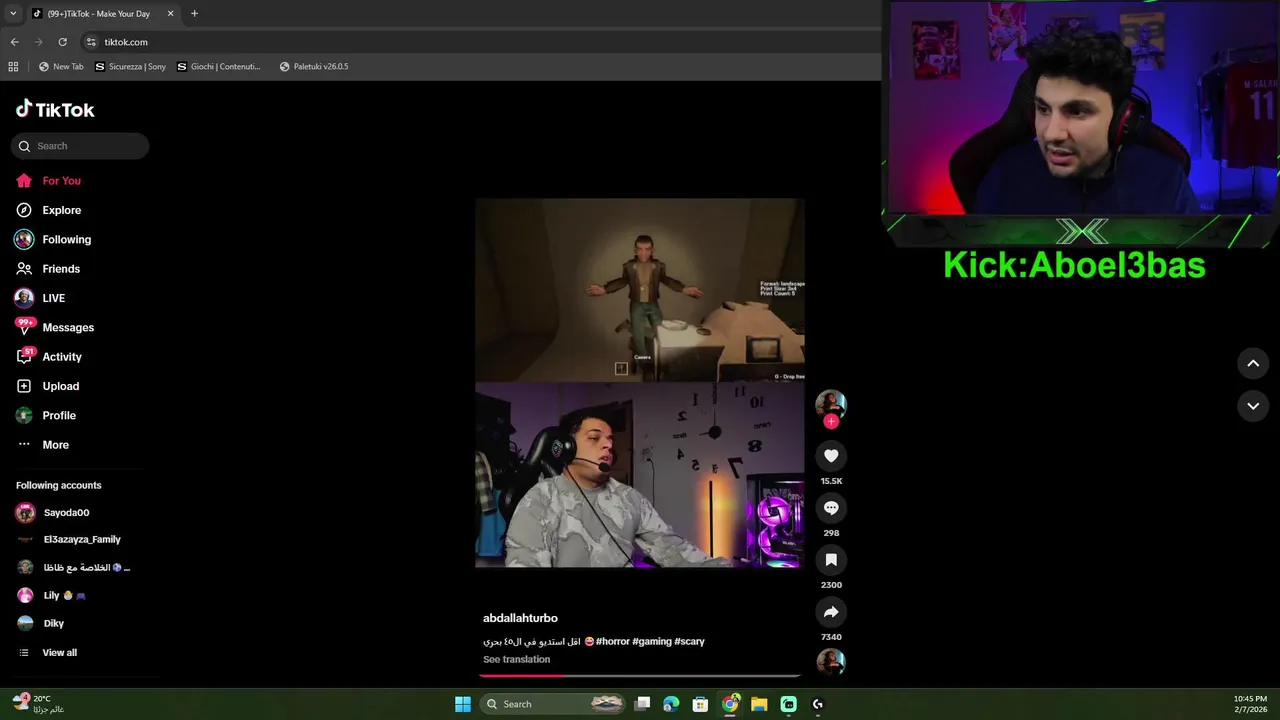Open the Activity notifications
Viewport: 1280px width, 720px height.
click(49, 357)
